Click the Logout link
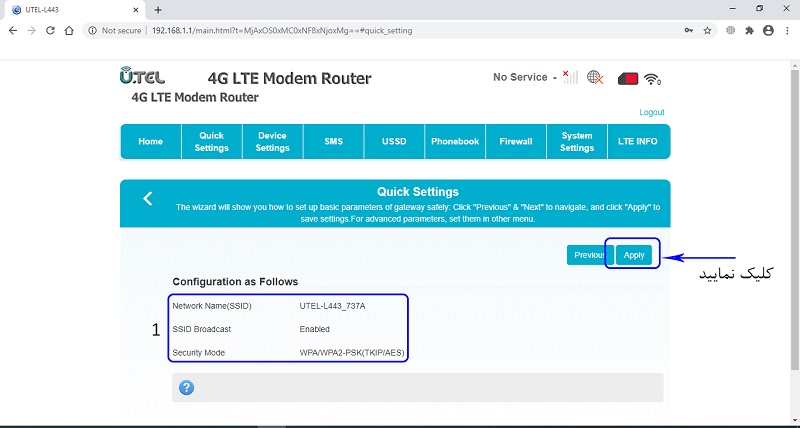 (652, 112)
